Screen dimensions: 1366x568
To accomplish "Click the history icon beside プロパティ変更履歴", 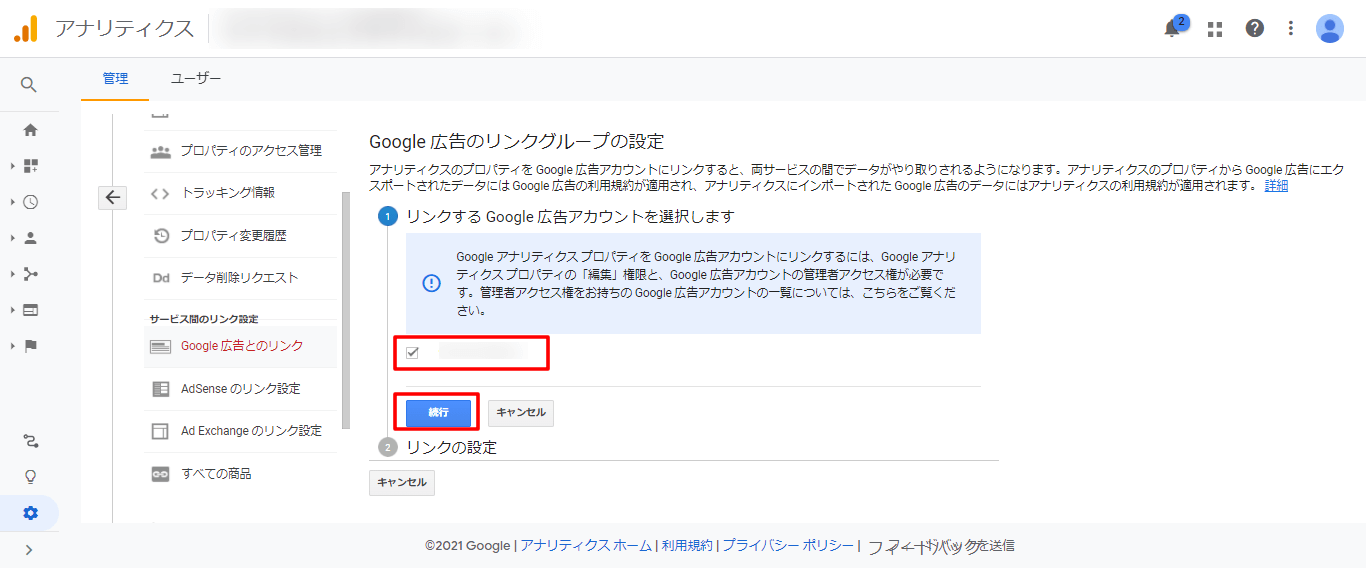I will click(x=160, y=236).
